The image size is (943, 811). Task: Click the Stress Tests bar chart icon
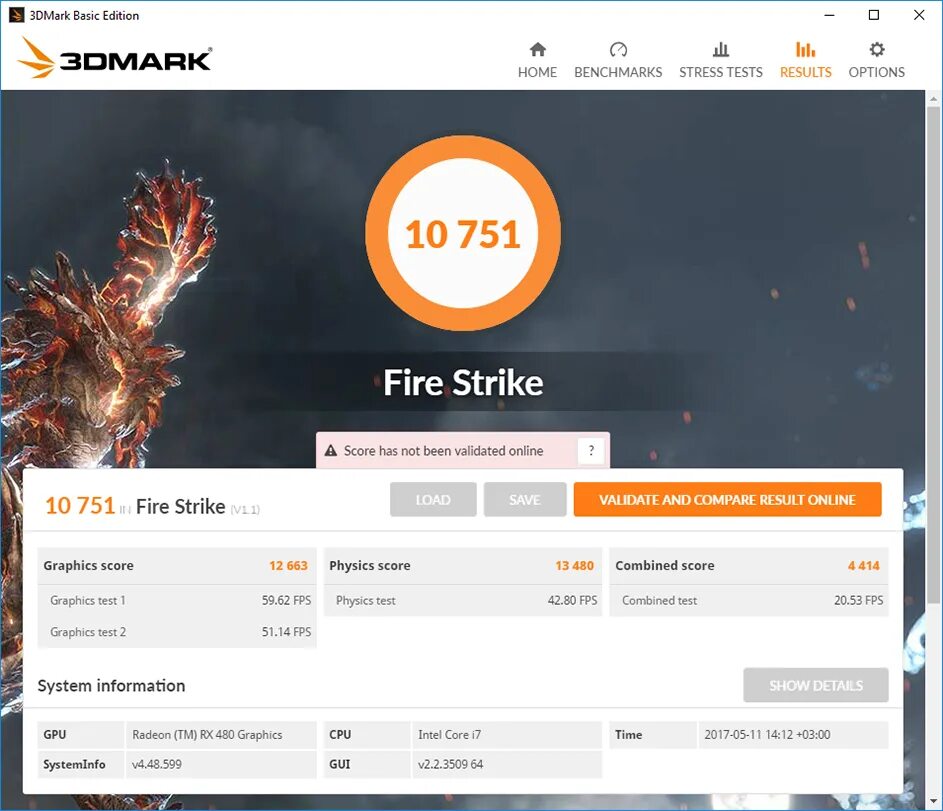(720, 49)
